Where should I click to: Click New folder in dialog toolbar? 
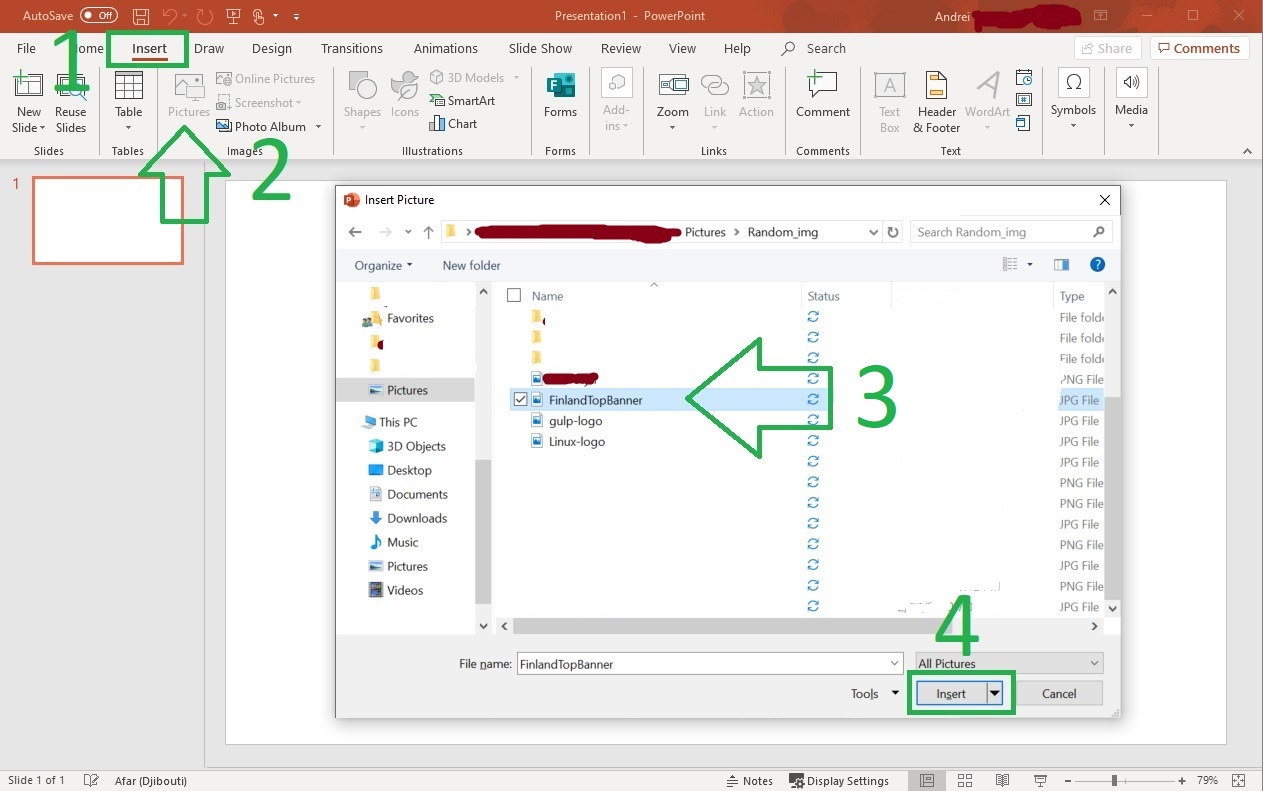[472, 265]
